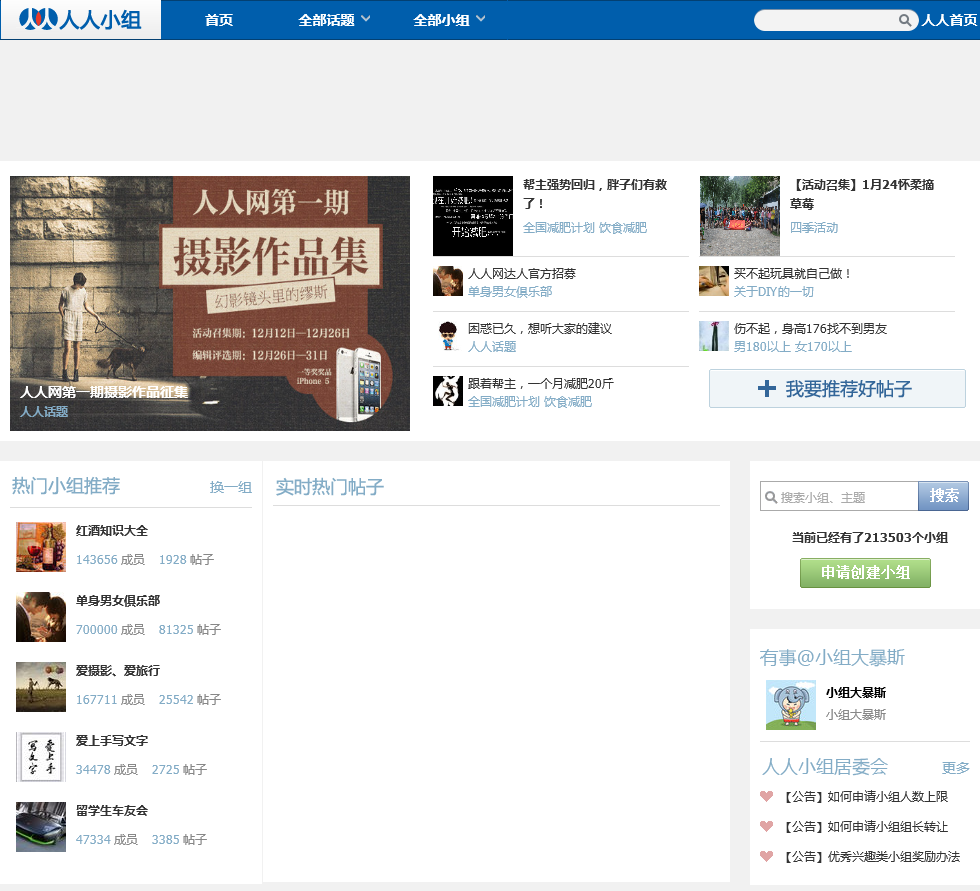The height and width of the screenshot is (891, 980).
Task: Open post 【活动召集】1月24怀柔摘草莓
Action: (862, 194)
